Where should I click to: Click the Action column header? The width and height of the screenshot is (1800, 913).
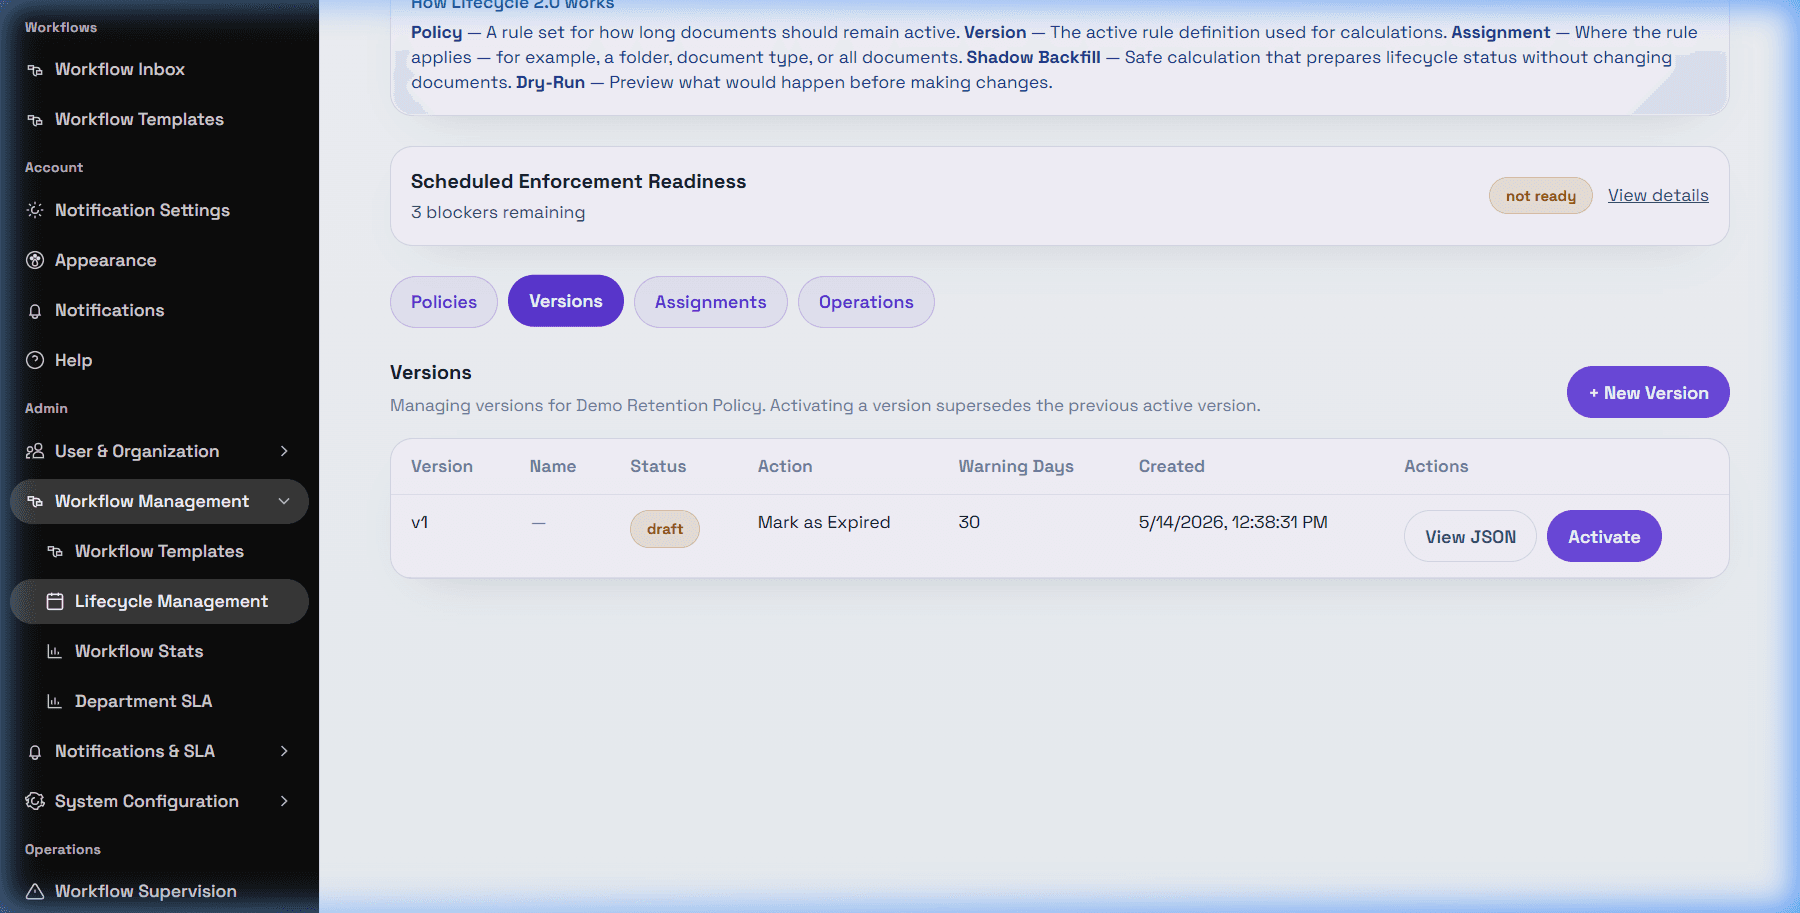click(785, 466)
